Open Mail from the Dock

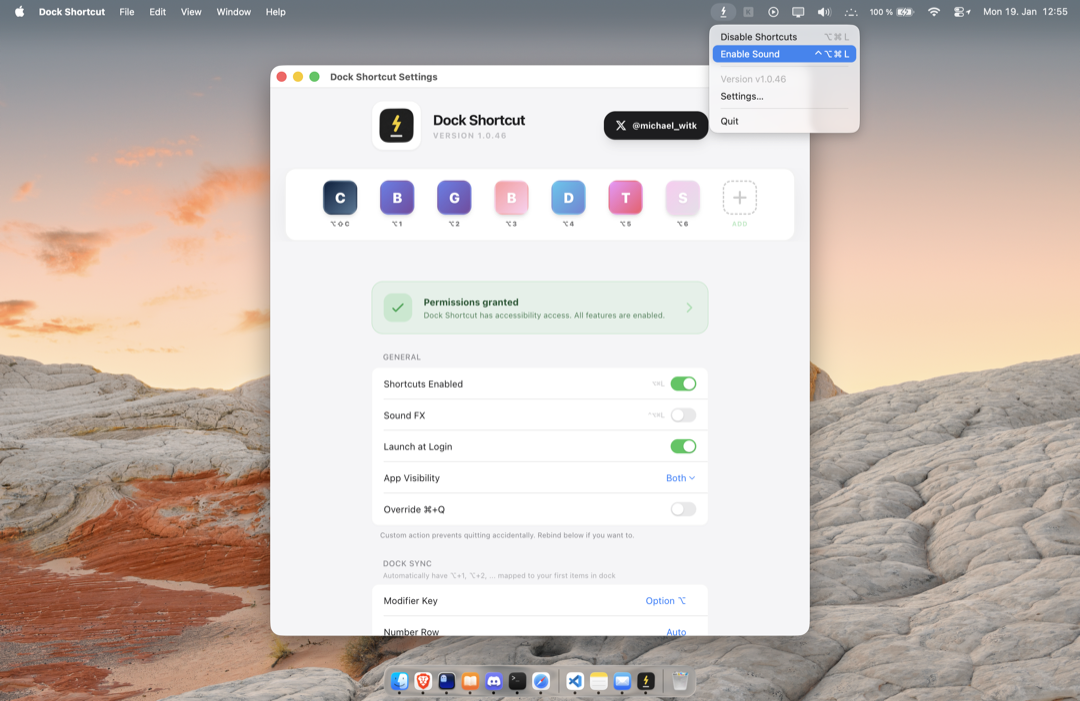tap(622, 681)
